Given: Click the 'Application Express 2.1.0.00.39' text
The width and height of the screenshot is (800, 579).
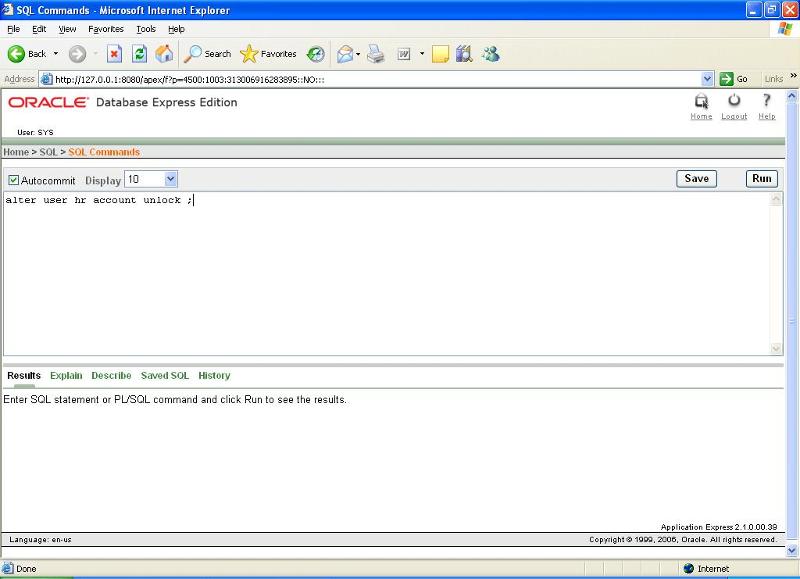Looking at the screenshot, I should click(x=719, y=527).
